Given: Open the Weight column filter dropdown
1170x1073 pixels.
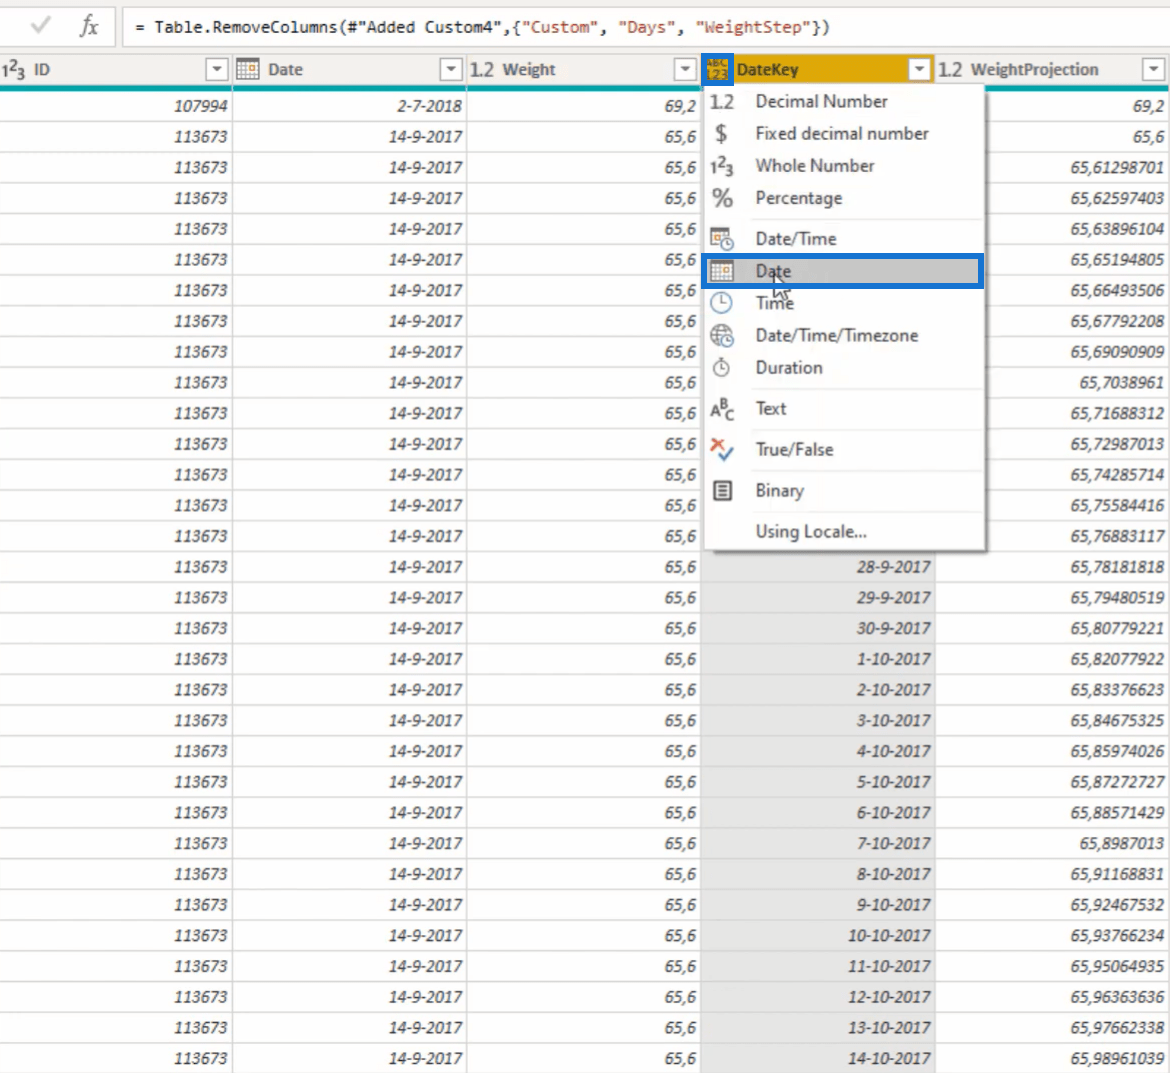Looking at the screenshot, I should point(685,69).
